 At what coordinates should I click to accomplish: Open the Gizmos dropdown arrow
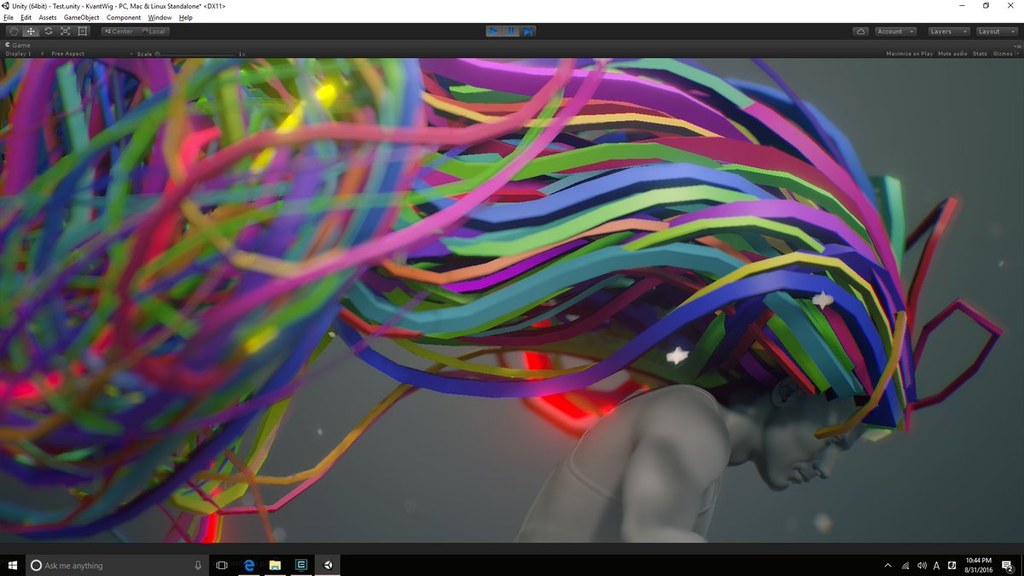click(x=1017, y=54)
